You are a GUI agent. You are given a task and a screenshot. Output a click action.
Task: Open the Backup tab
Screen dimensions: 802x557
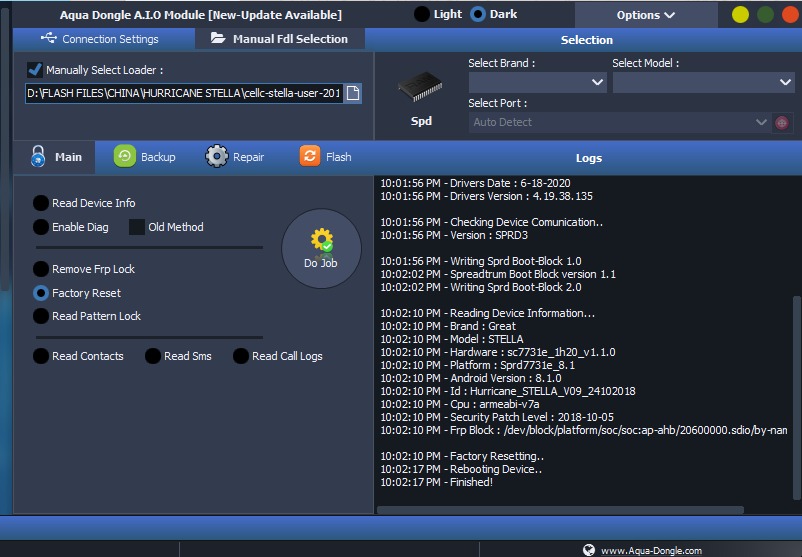(x=145, y=157)
